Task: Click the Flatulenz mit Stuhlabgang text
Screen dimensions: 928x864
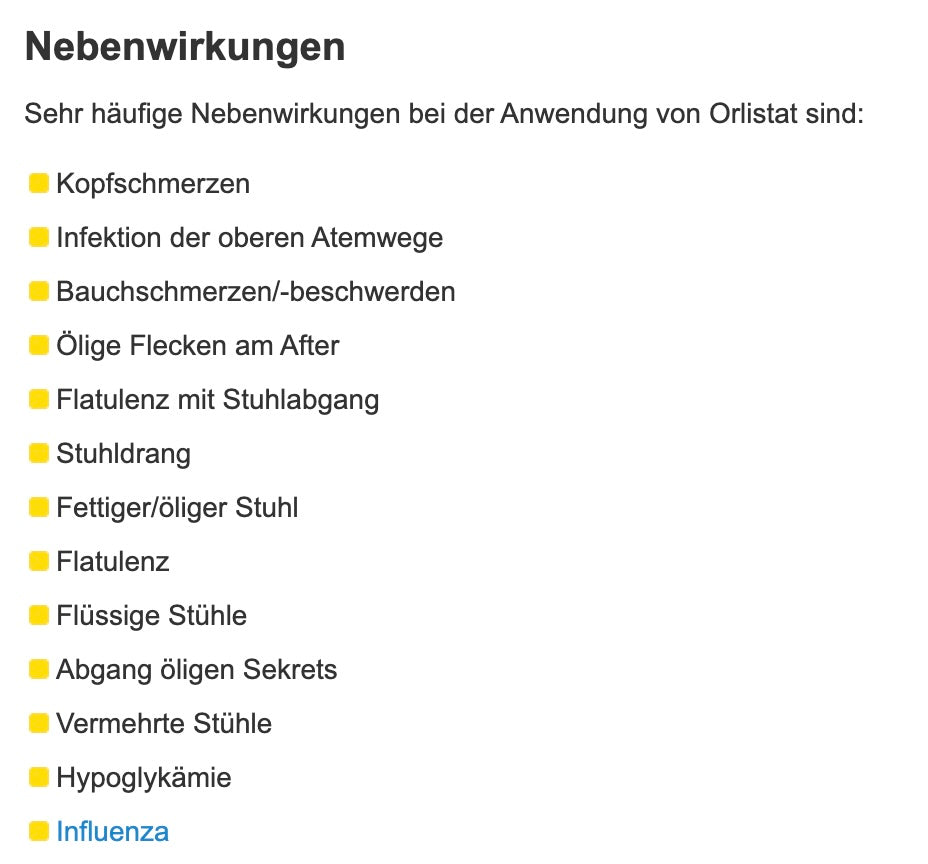Action: tap(217, 399)
